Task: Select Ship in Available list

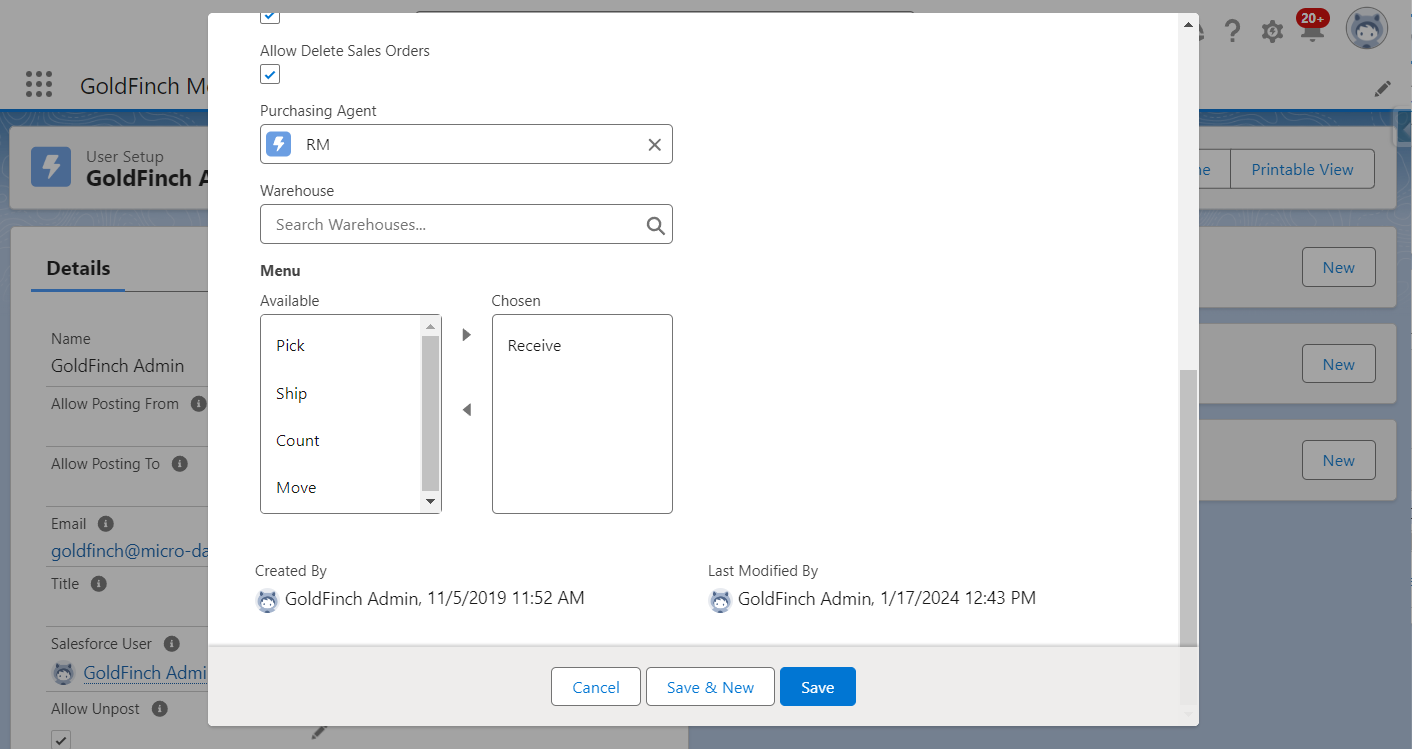Action: (x=341, y=393)
